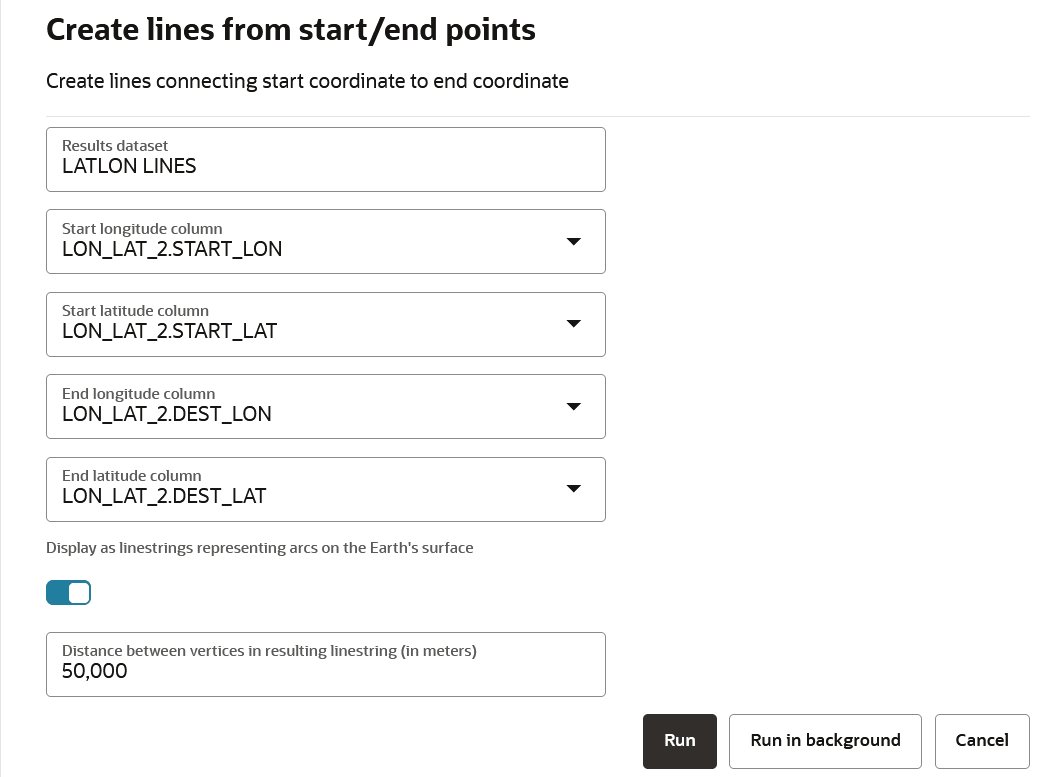This screenshot has width=1053, height=777.
Task: Cancel the create lines dialog
Action: click(982, 741)
